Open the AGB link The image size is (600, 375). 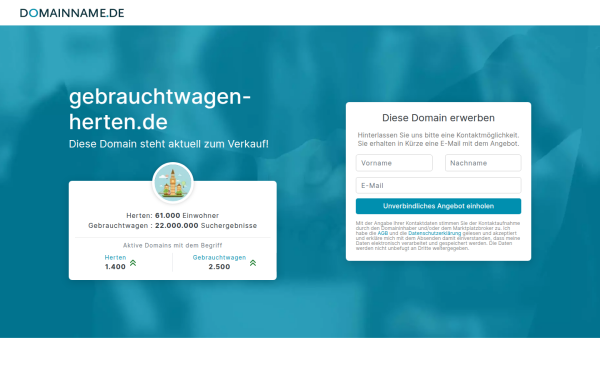[x=383, y=233]
